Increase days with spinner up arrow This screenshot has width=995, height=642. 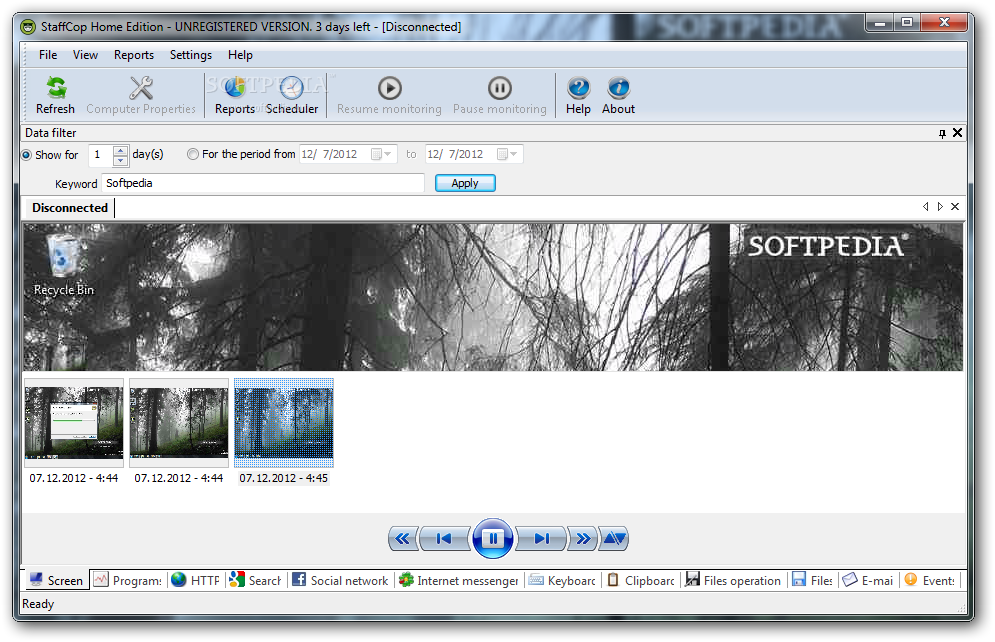point(121,150)
